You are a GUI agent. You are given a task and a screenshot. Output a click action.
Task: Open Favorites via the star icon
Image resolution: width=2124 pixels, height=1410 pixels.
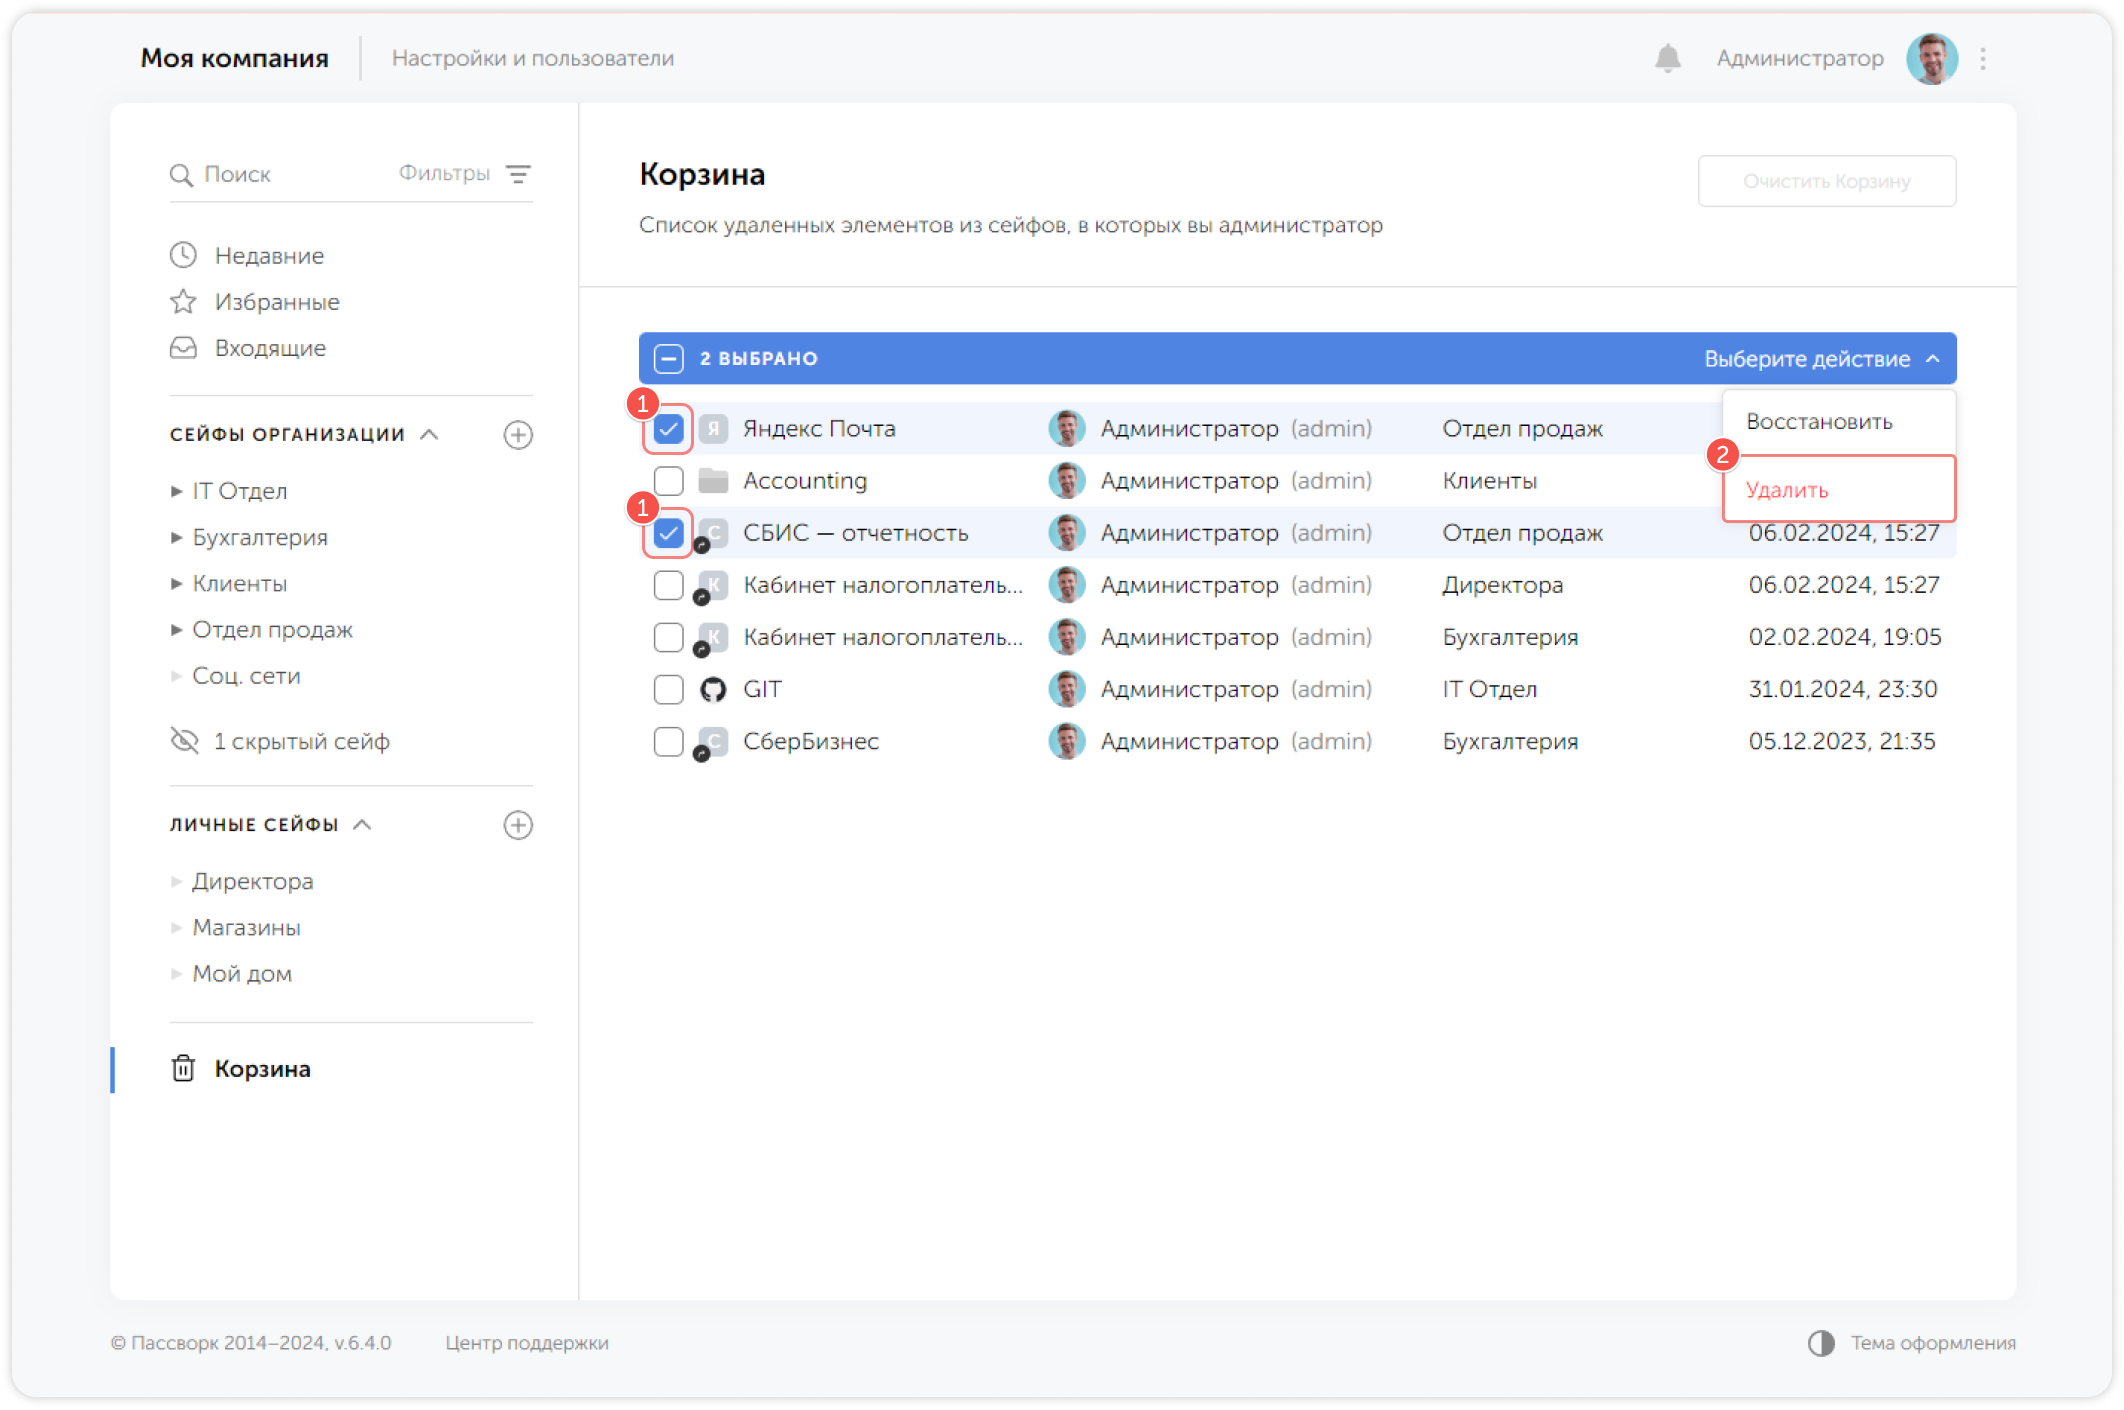[x=183, y=302]
